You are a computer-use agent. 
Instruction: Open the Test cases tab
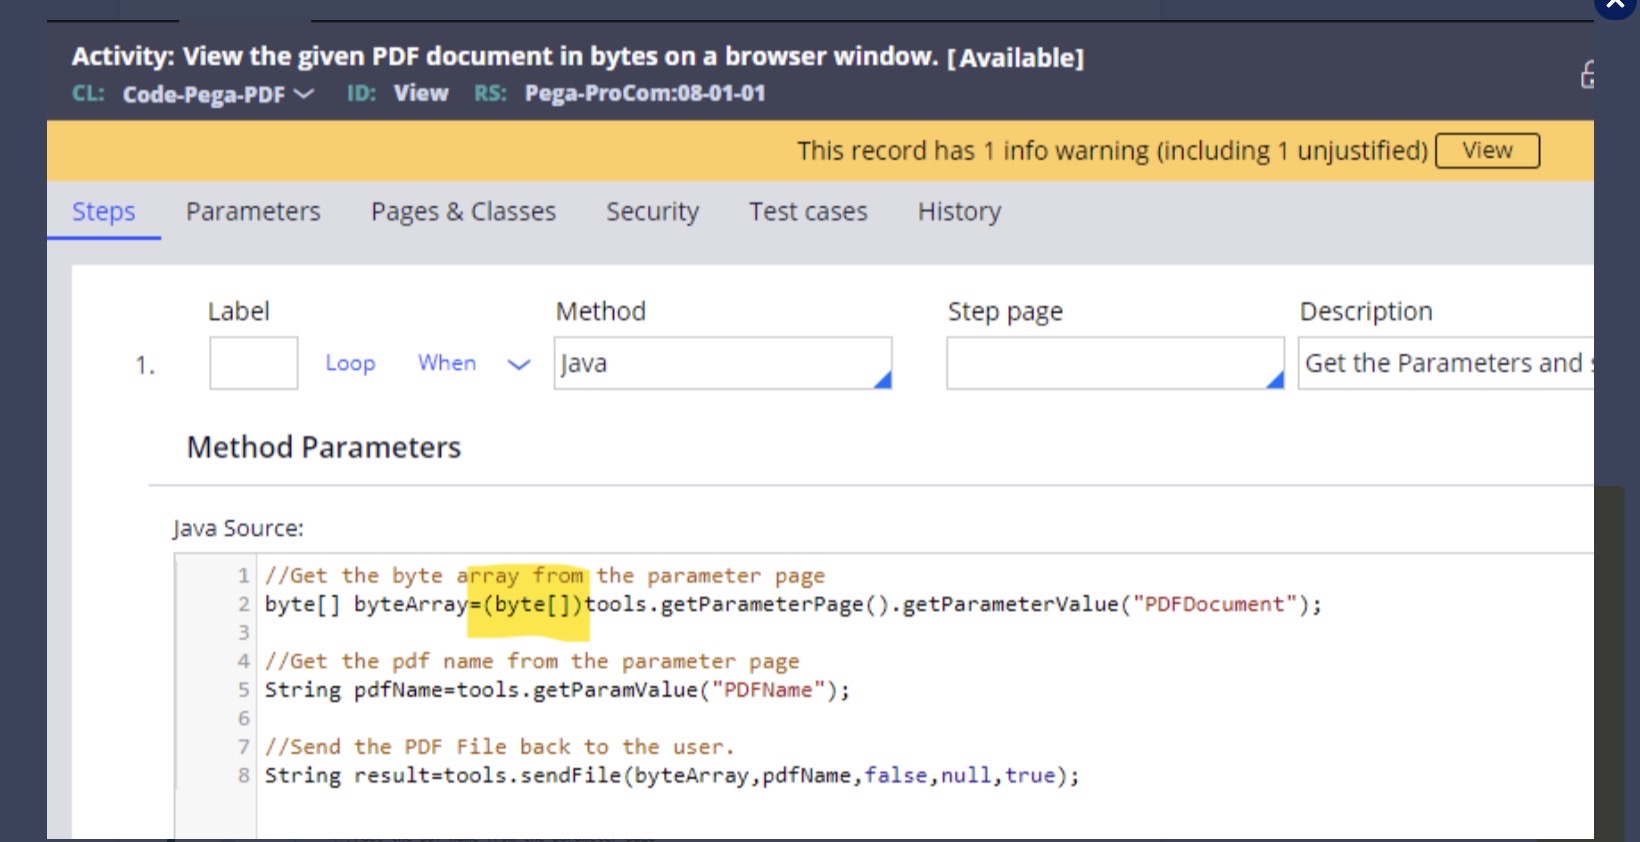click(x=808, y=212)
